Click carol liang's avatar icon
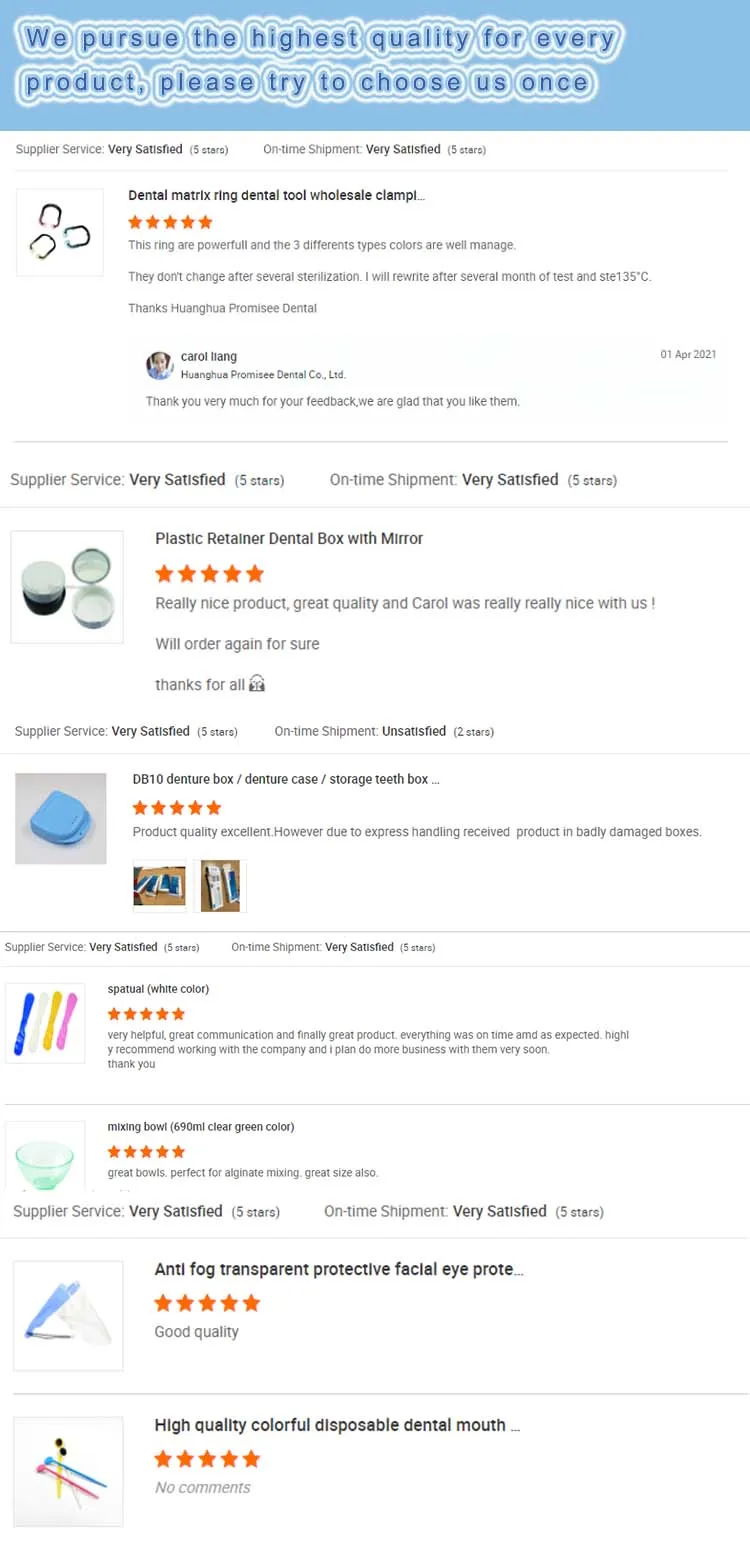The width and height of the screenshot is (750, 1543). 159,366
